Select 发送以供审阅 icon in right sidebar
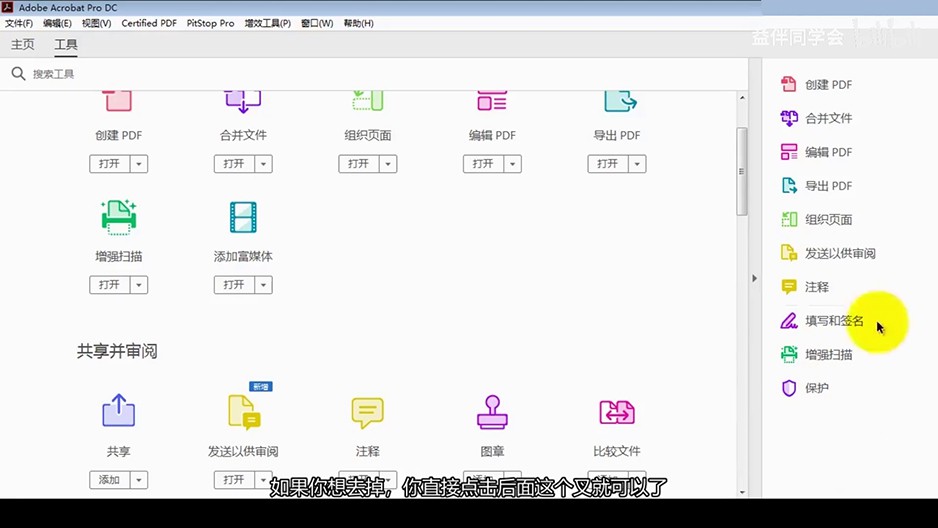938x528 pixels. coord(789,253)
